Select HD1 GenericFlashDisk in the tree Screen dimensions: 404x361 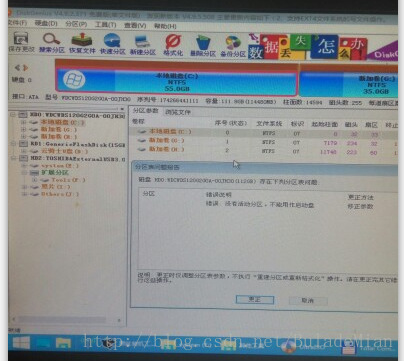tap(78, 144)
